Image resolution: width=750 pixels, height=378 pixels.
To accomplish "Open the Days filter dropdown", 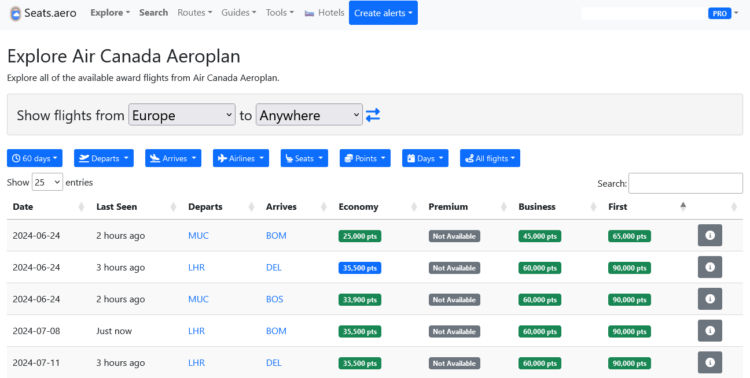I will pos(425,158).
